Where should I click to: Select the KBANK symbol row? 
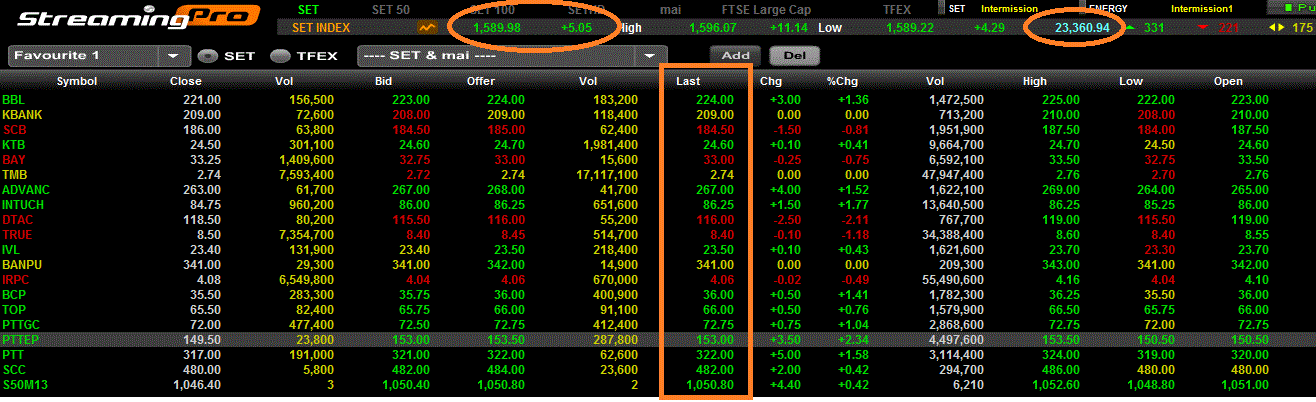point(22,115)
